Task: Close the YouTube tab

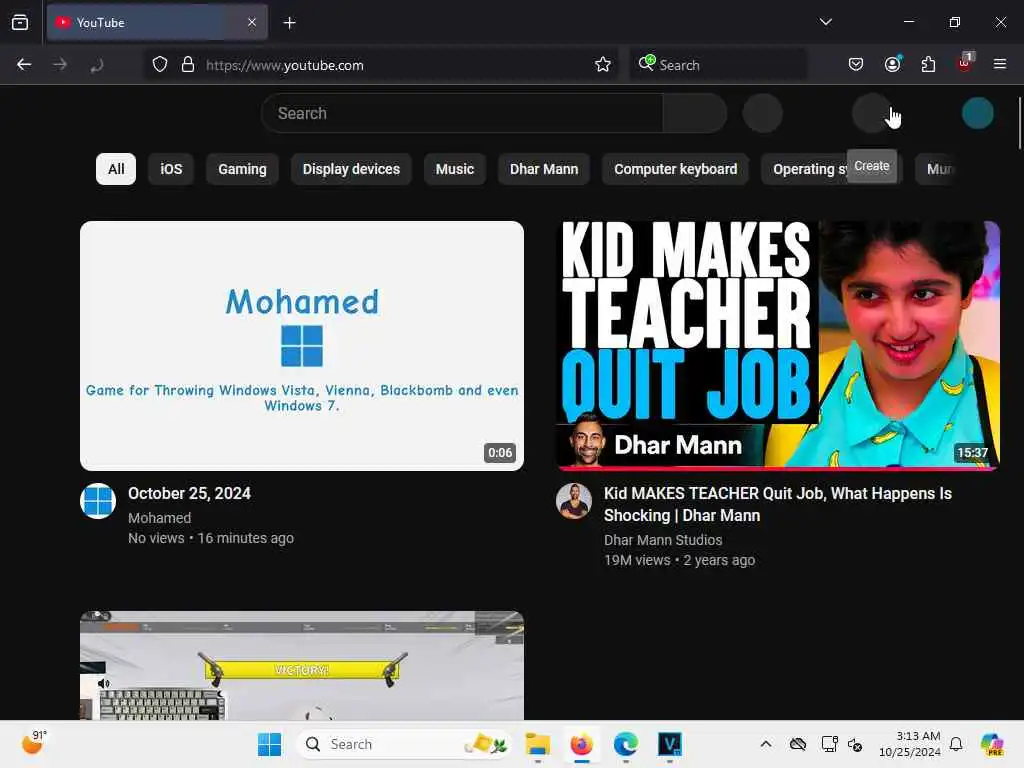Action: [x=252, y=23]
